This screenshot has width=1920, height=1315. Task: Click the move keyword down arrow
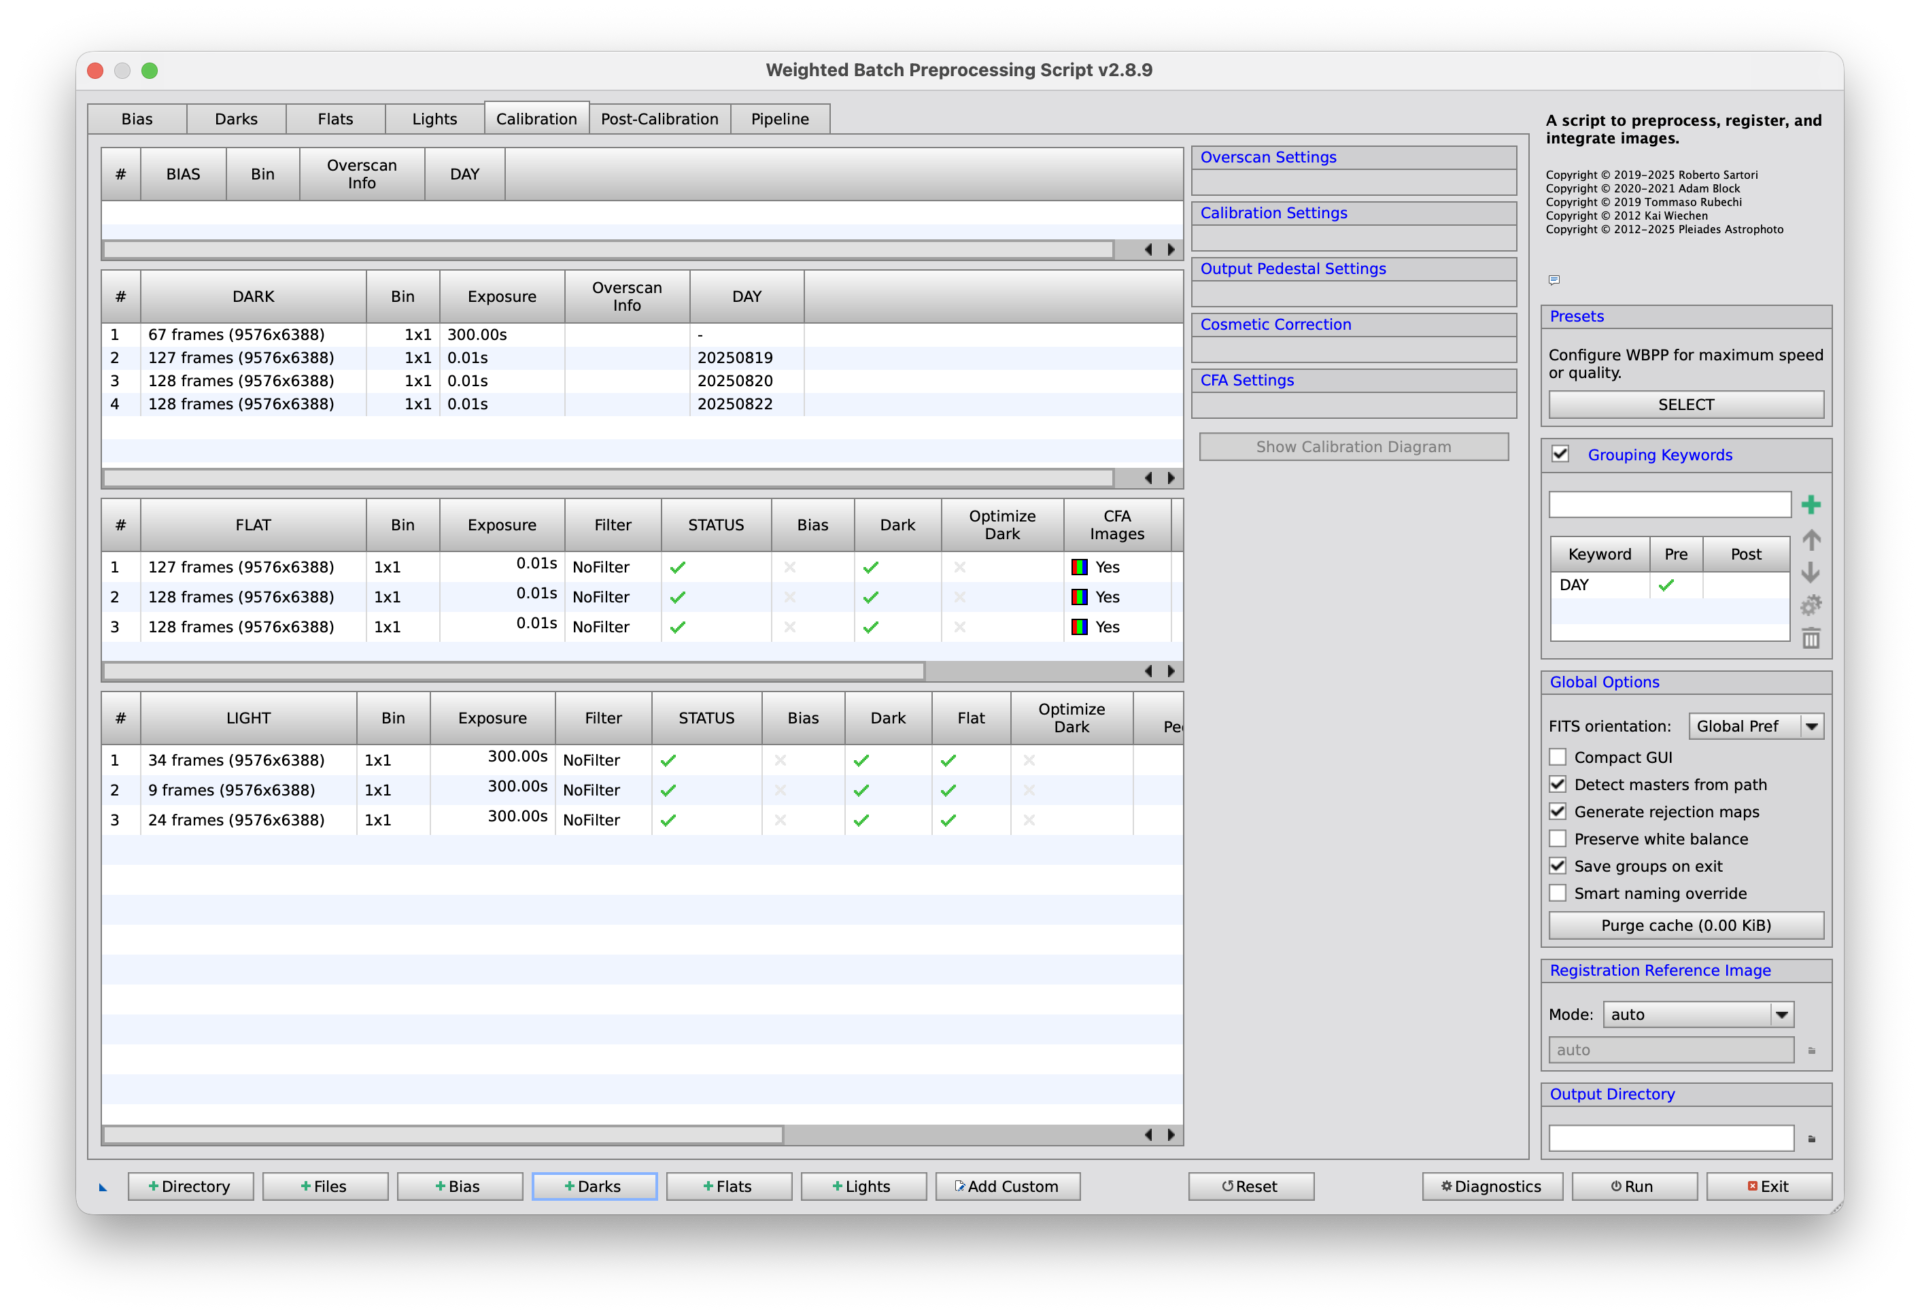(1810, 573)
